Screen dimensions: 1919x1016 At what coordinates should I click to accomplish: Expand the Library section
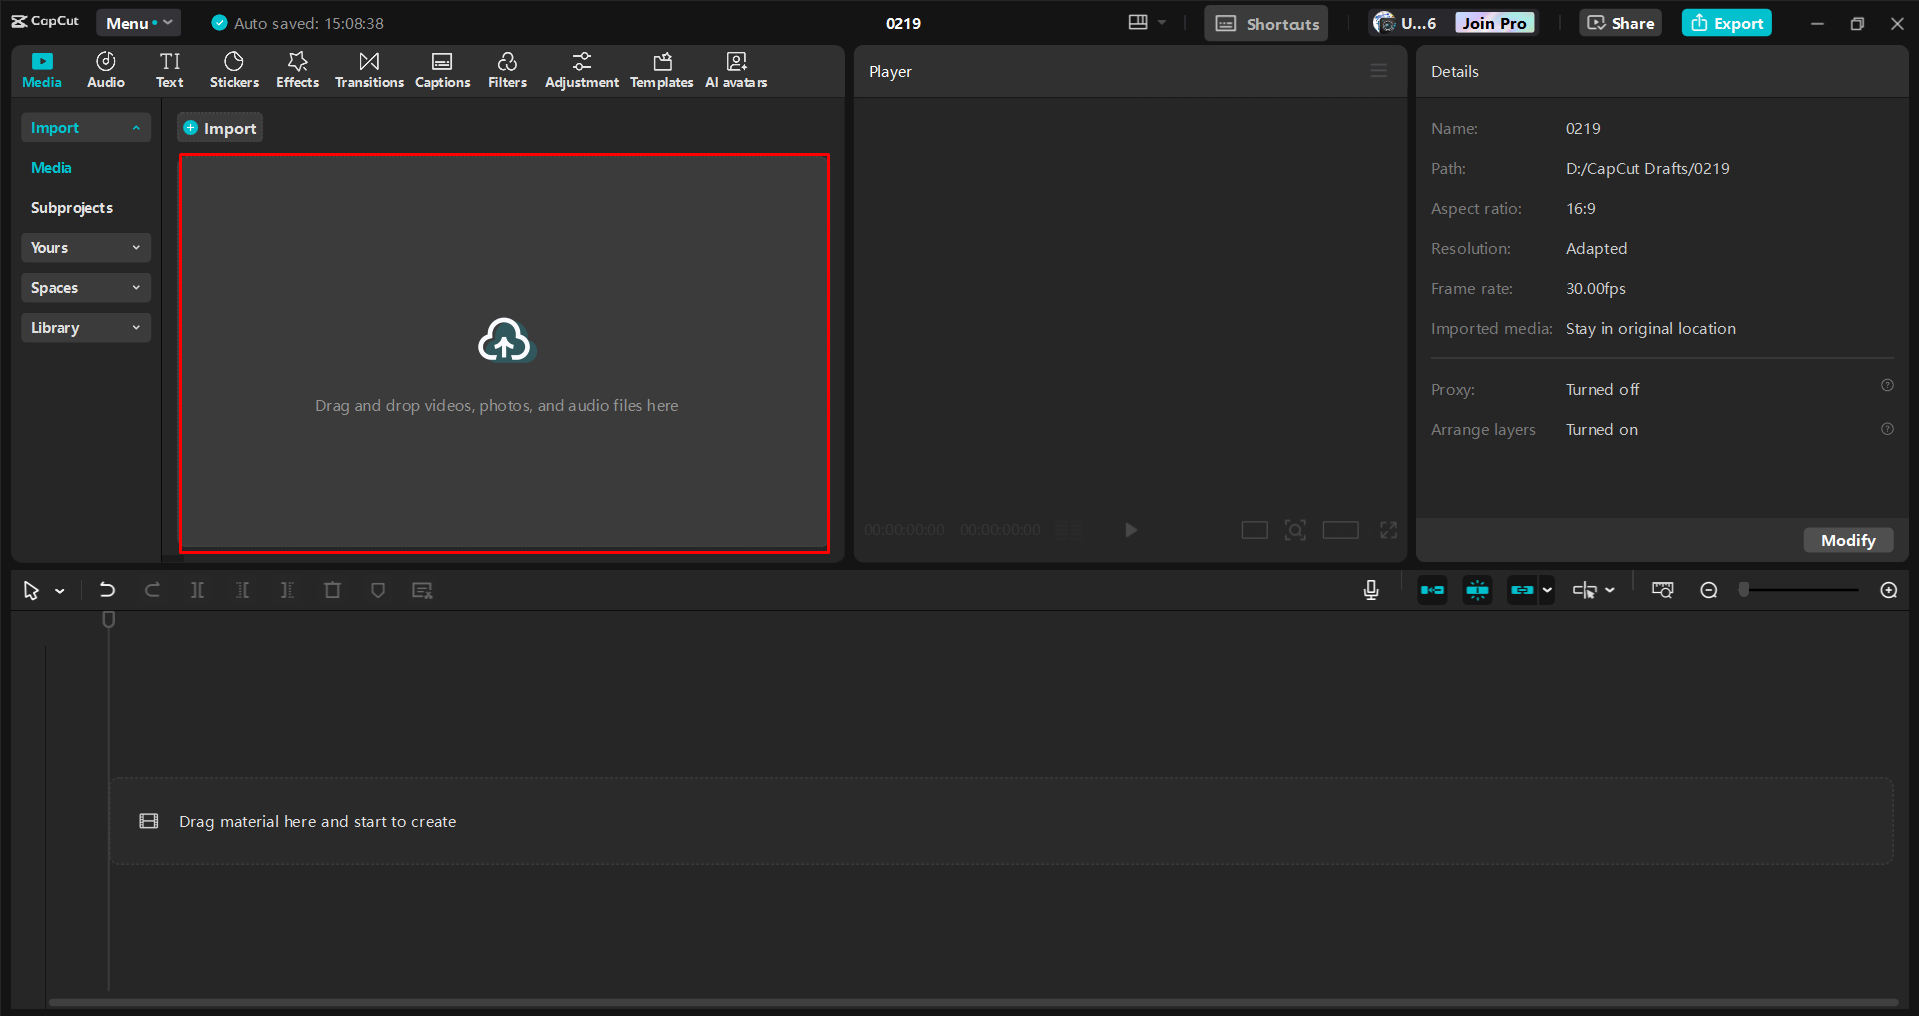[x=86, y=328]
